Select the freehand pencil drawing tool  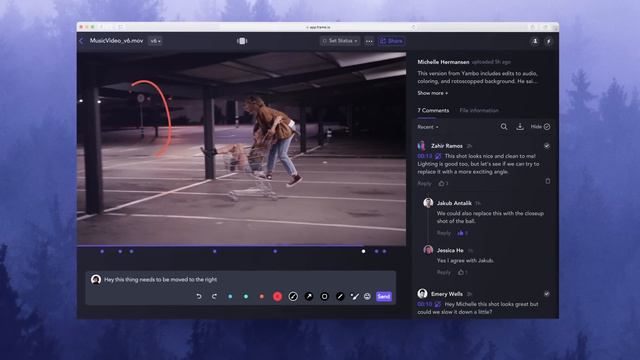[x=293, y=297]
